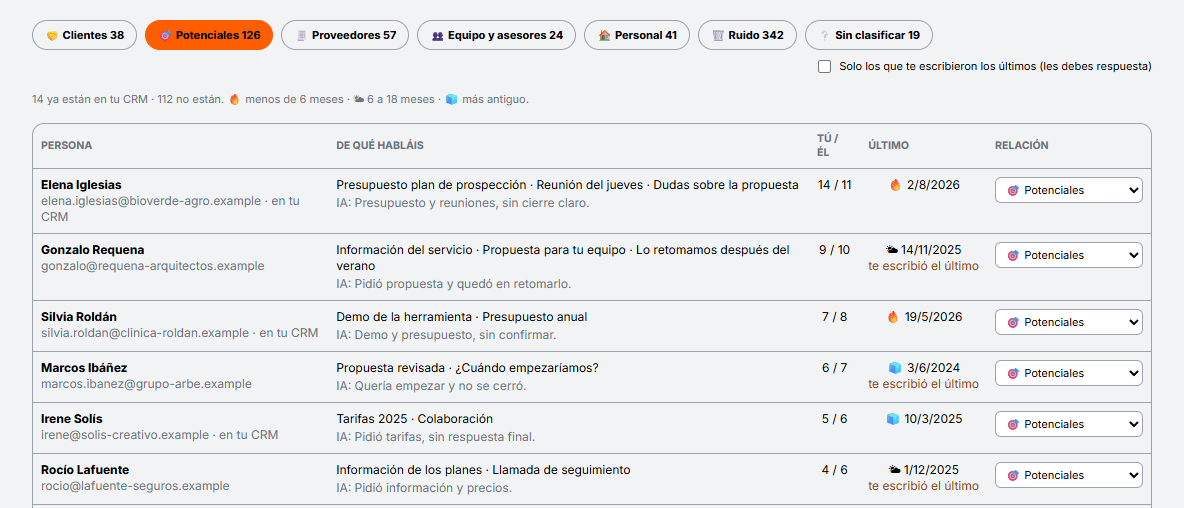Click the ÚLTIMO column header
Image resolution: width=1184 pixels, height=508 pixels.
tap(889, 146)
